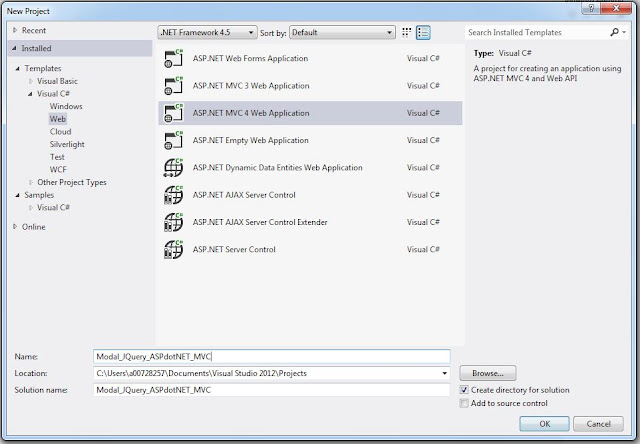Viewport: 640px width, 444px height.
Task: Select ASP.NET MVC 3 Web Application text
Action: [251, 86]
